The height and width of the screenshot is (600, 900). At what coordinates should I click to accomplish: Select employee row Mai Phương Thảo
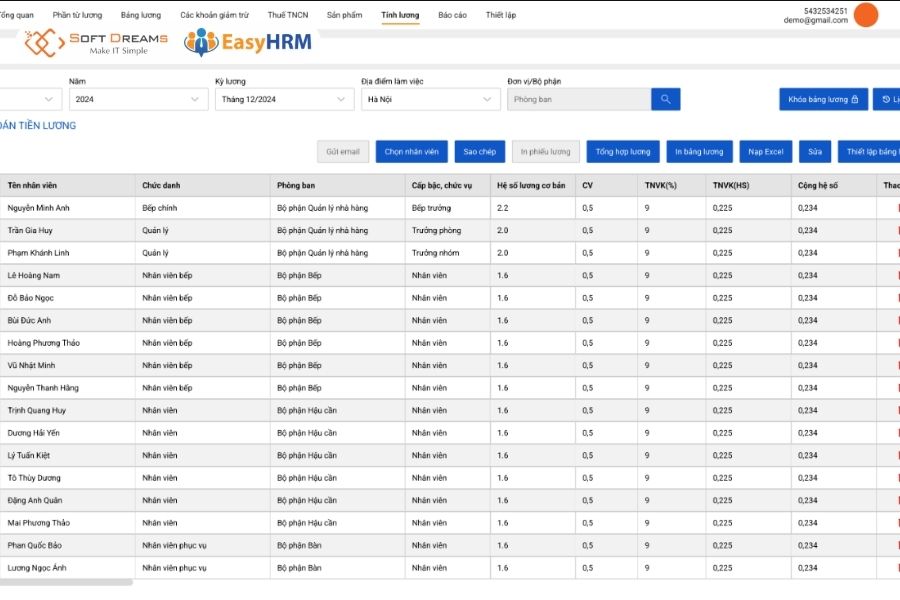(x=450, y=523)
